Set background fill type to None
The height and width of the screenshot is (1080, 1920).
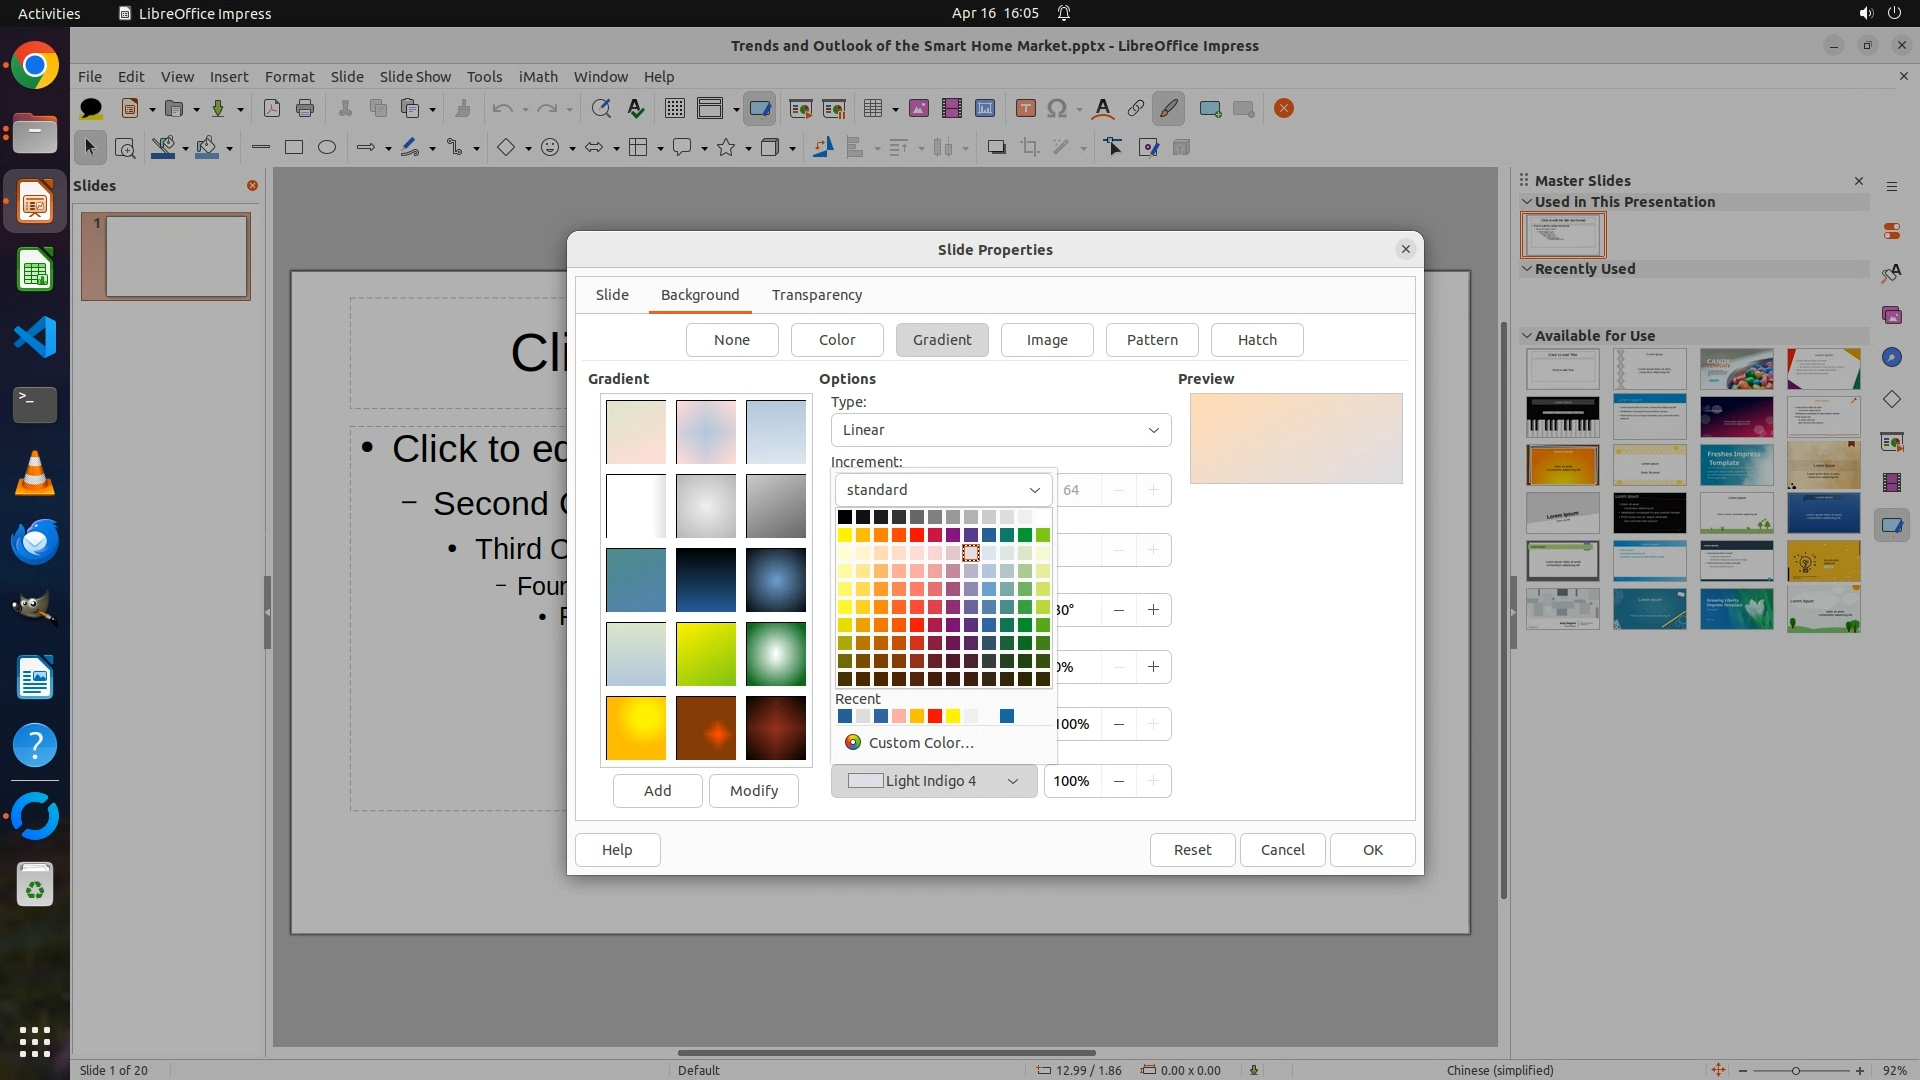click(x=732, y=340)
